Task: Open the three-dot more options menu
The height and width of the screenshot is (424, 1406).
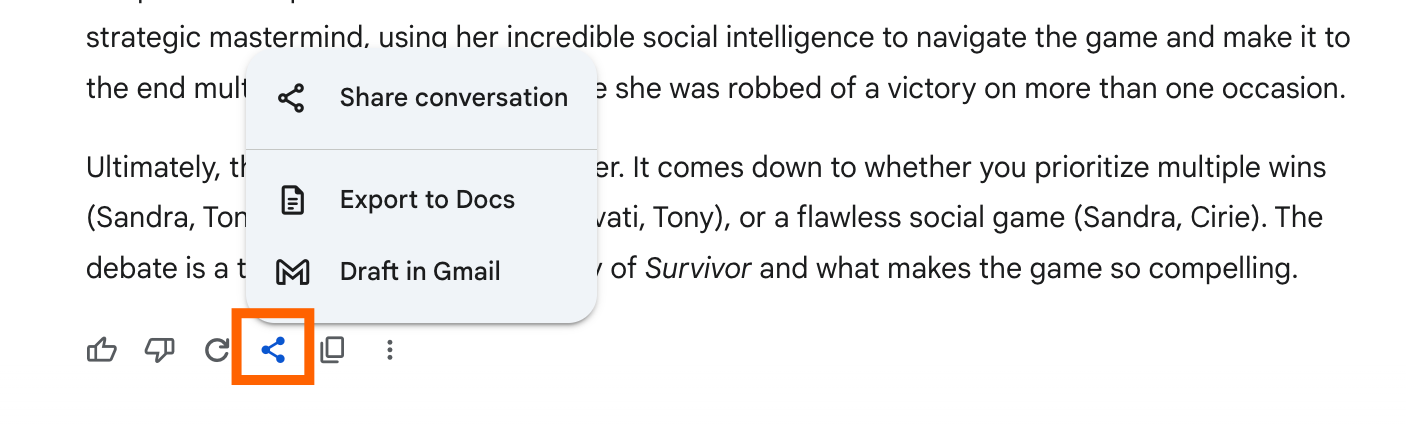Action: (390, 350)
